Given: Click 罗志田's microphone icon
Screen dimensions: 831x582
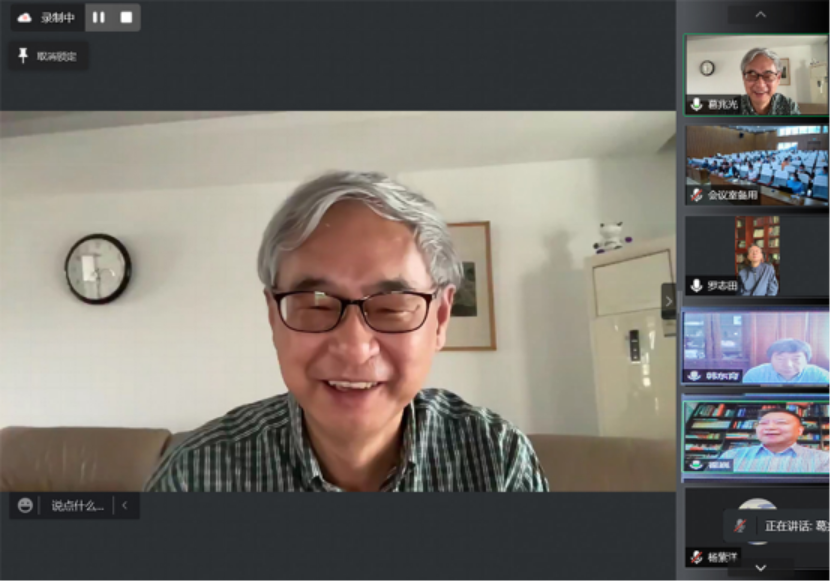Looking at the screenshot, I should (x=696, y=286).
